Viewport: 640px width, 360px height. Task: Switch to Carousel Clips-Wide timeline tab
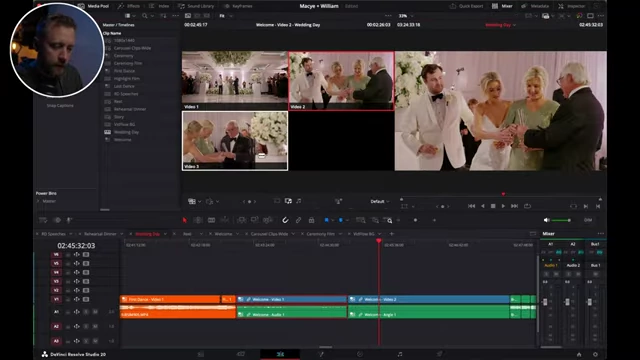coord(269,234)
